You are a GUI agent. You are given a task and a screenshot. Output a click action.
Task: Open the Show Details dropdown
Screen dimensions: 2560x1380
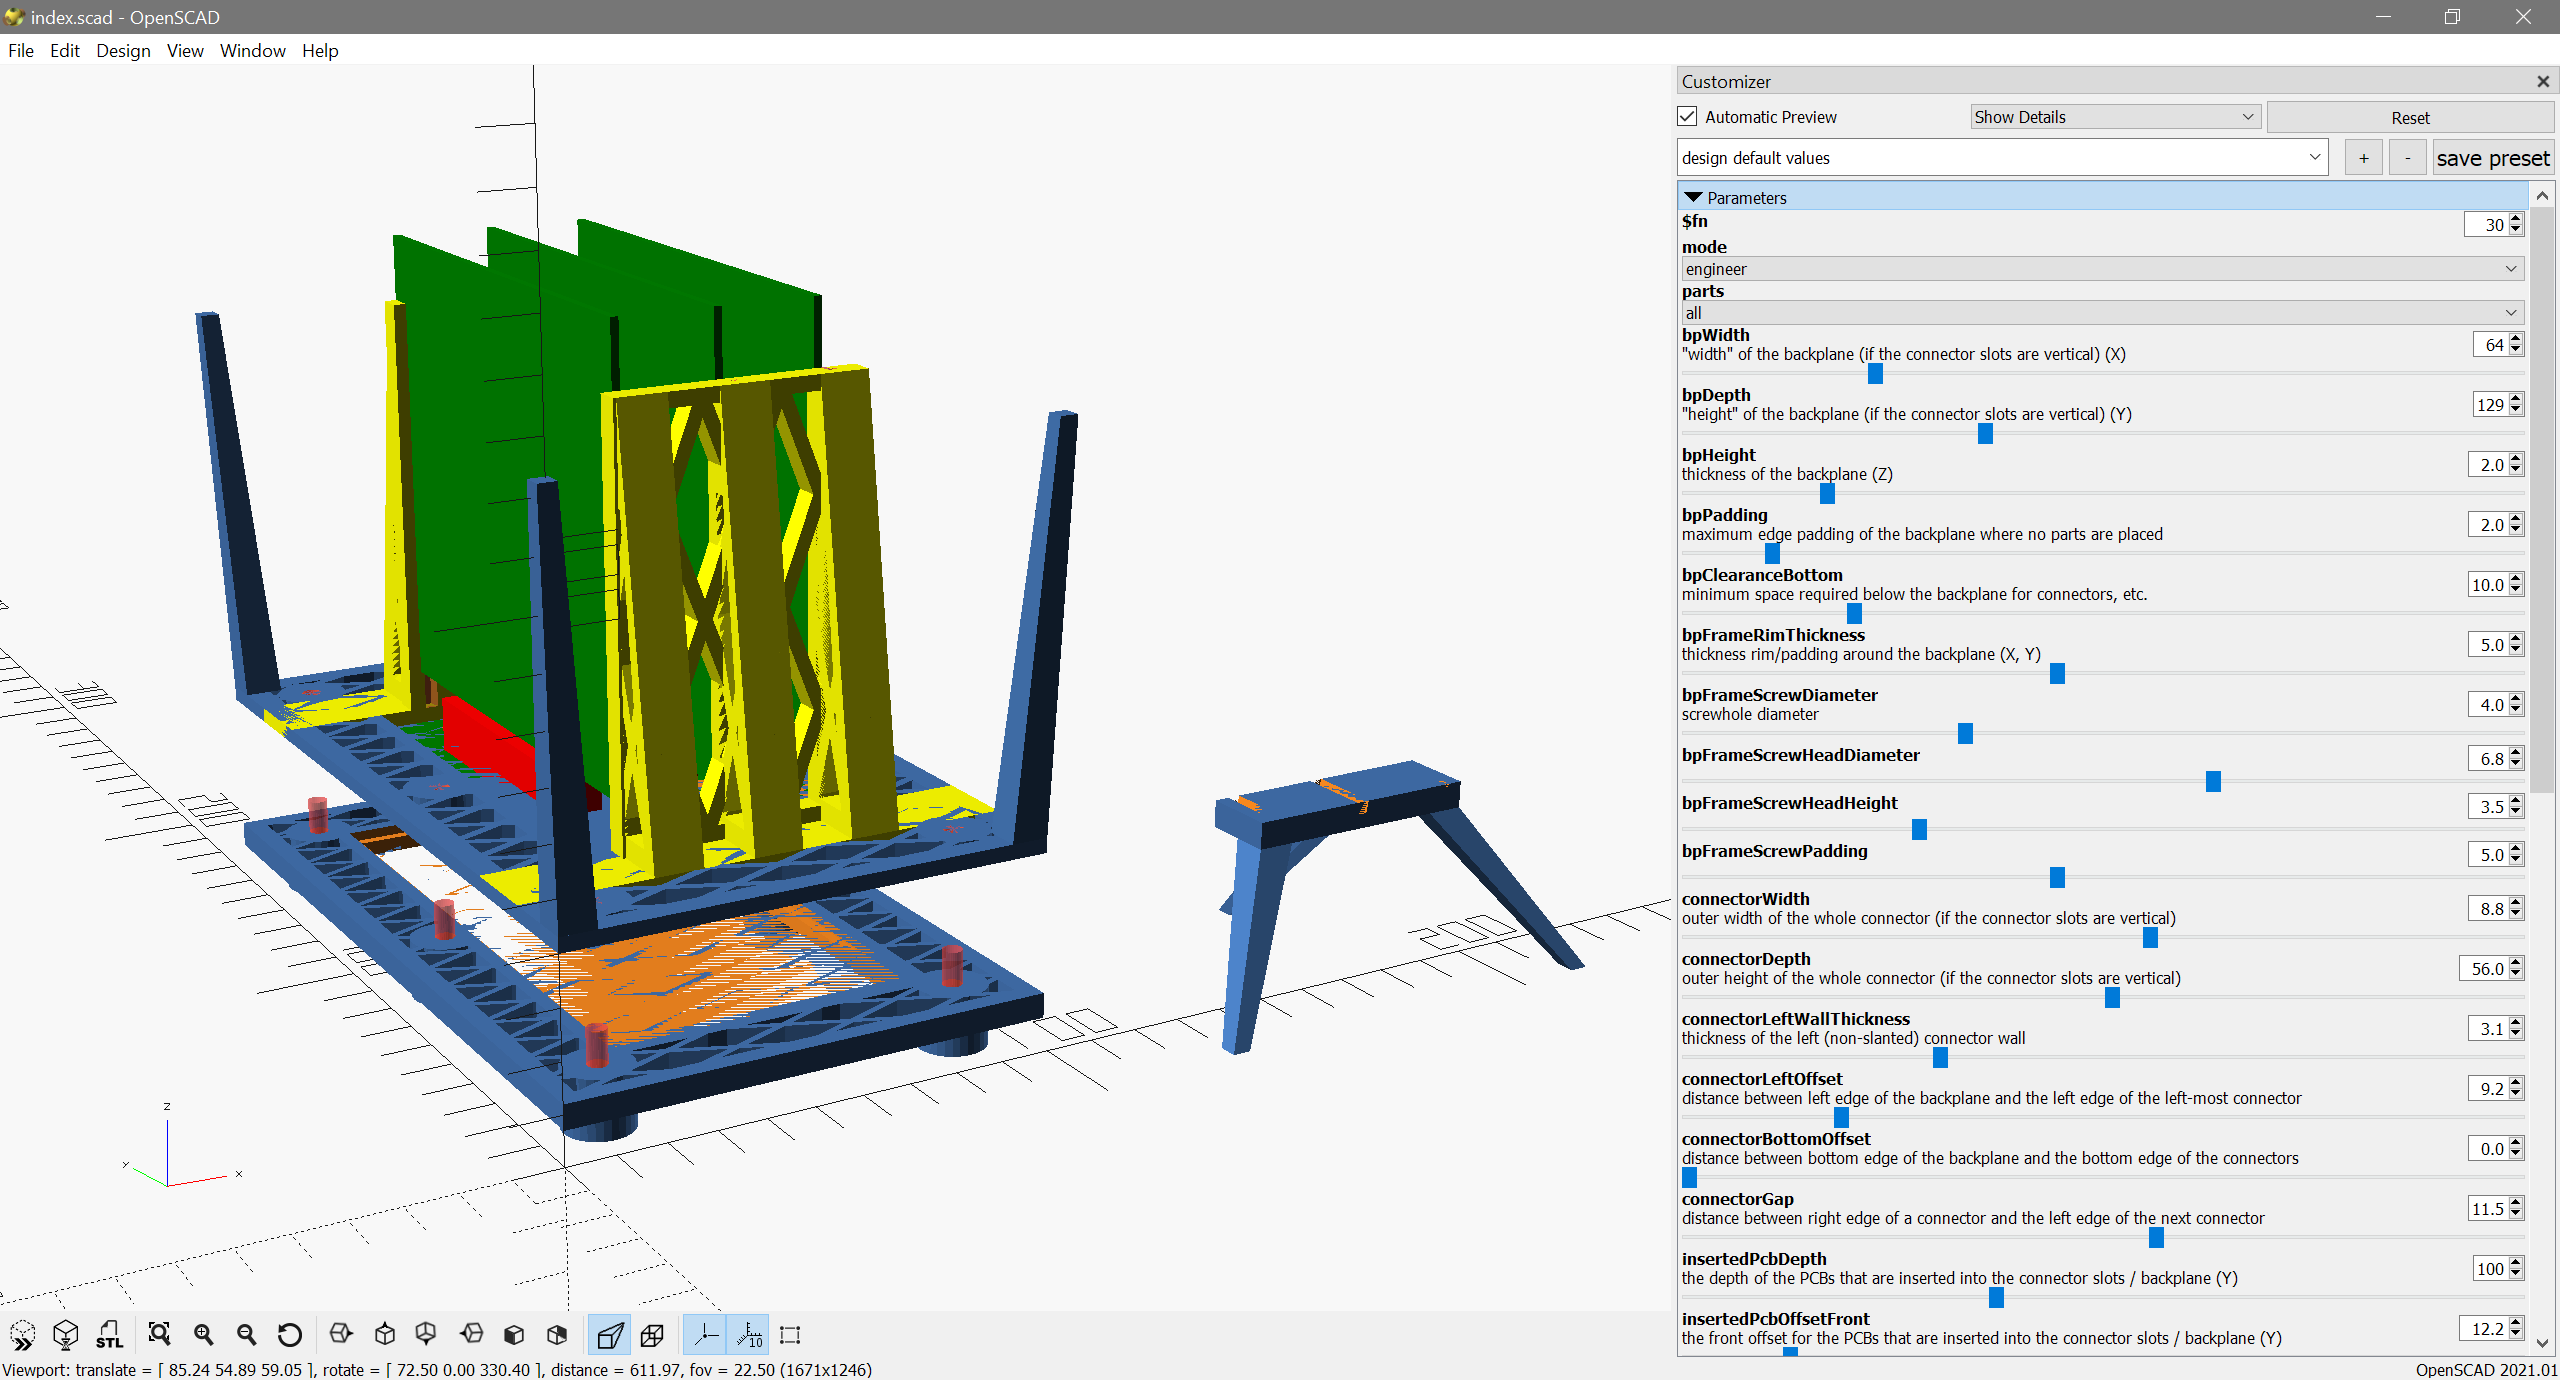2114,117
